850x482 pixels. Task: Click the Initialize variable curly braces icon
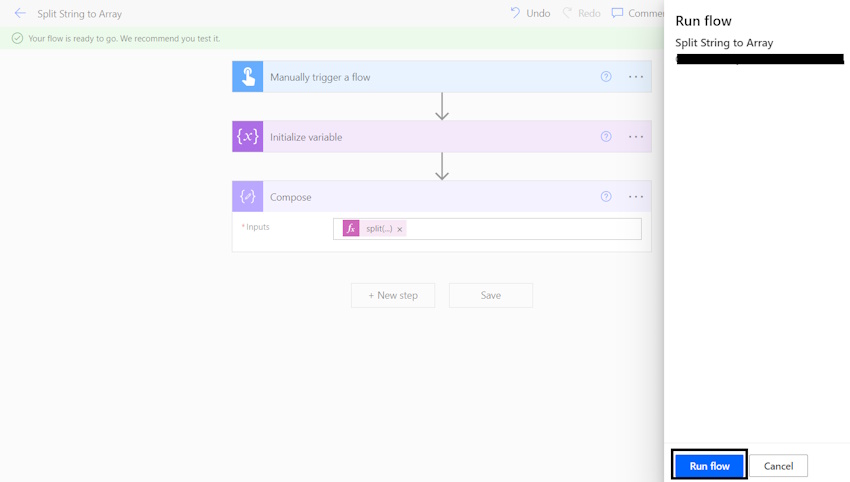pyautogui.click(x=248, y=136)
